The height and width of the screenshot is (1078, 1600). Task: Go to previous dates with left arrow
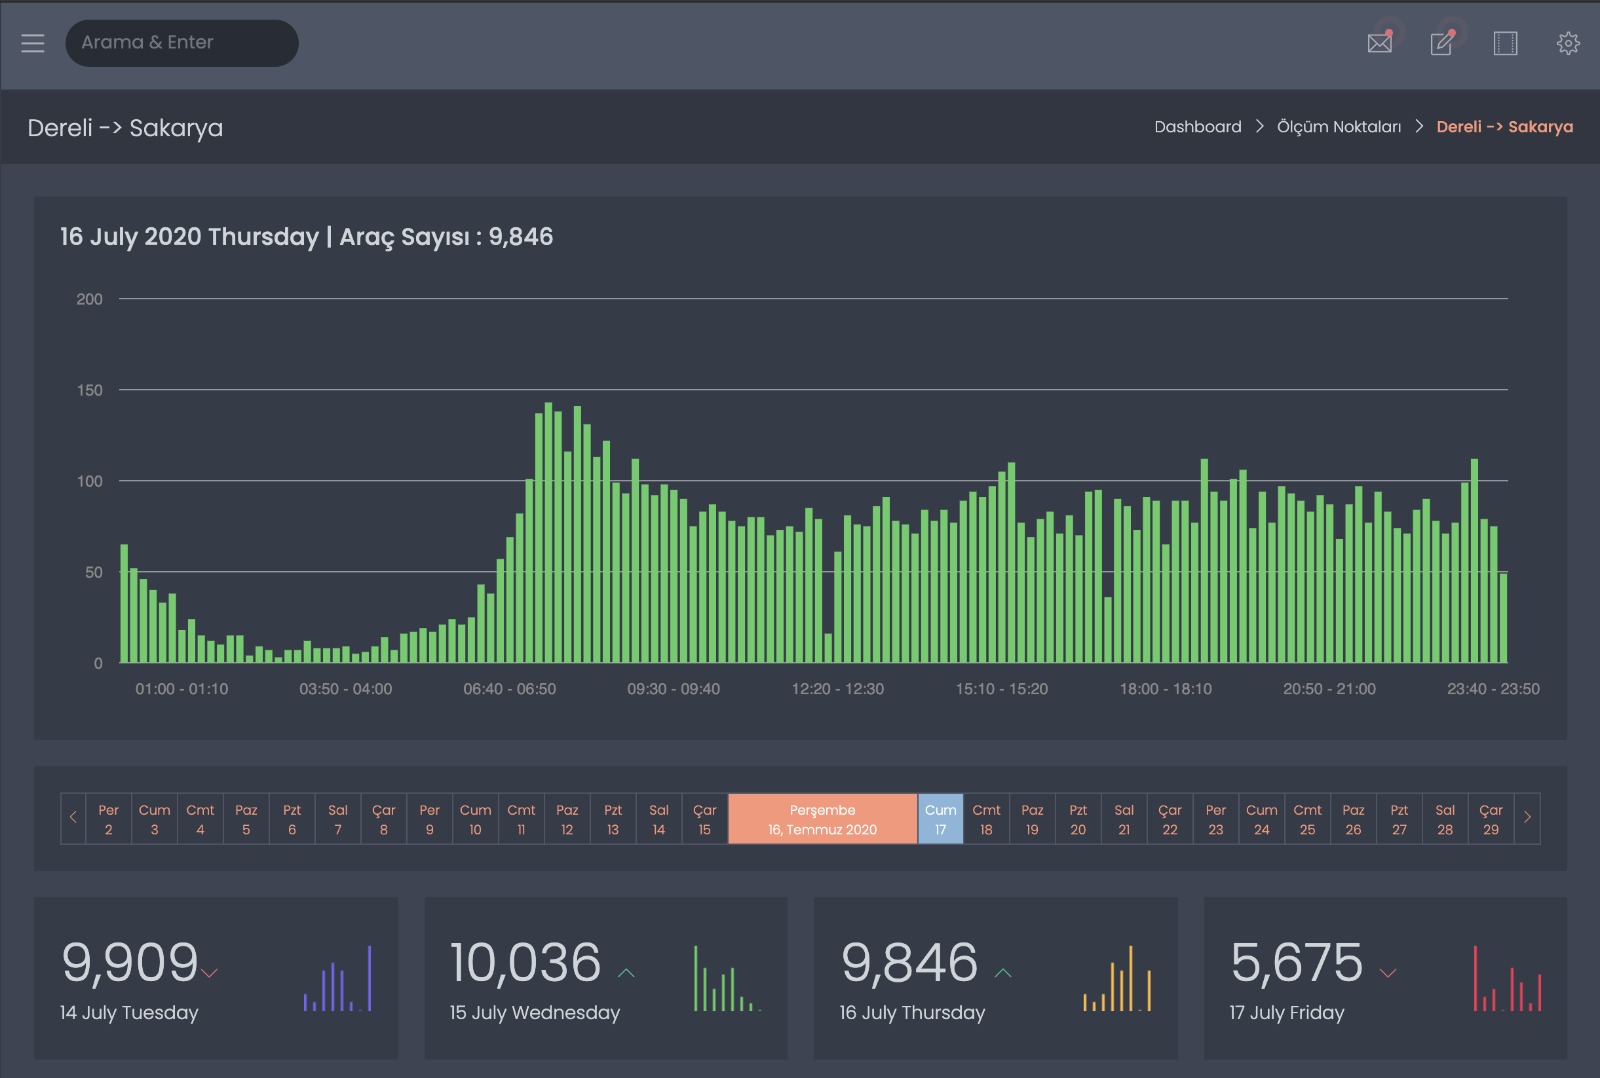point(73,818)
